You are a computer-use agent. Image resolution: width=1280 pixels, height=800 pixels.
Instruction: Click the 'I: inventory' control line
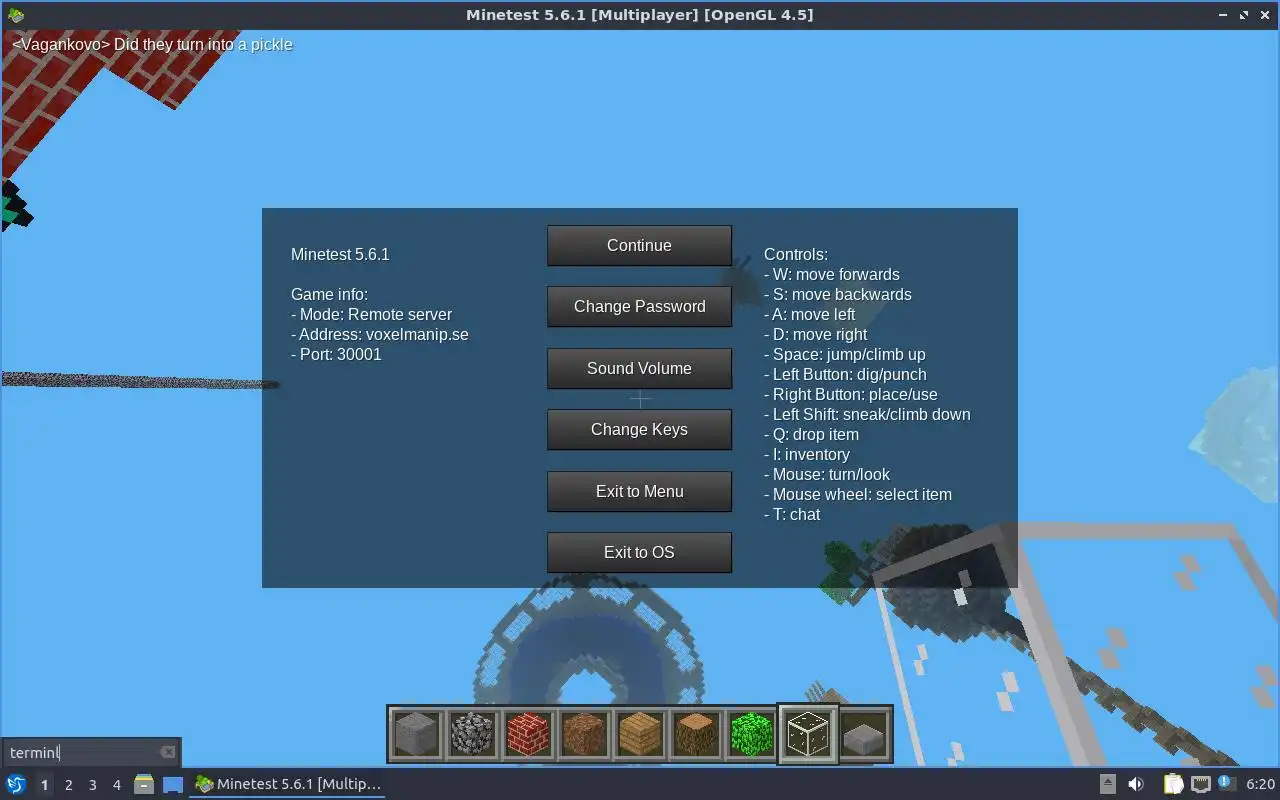point(807,454)
